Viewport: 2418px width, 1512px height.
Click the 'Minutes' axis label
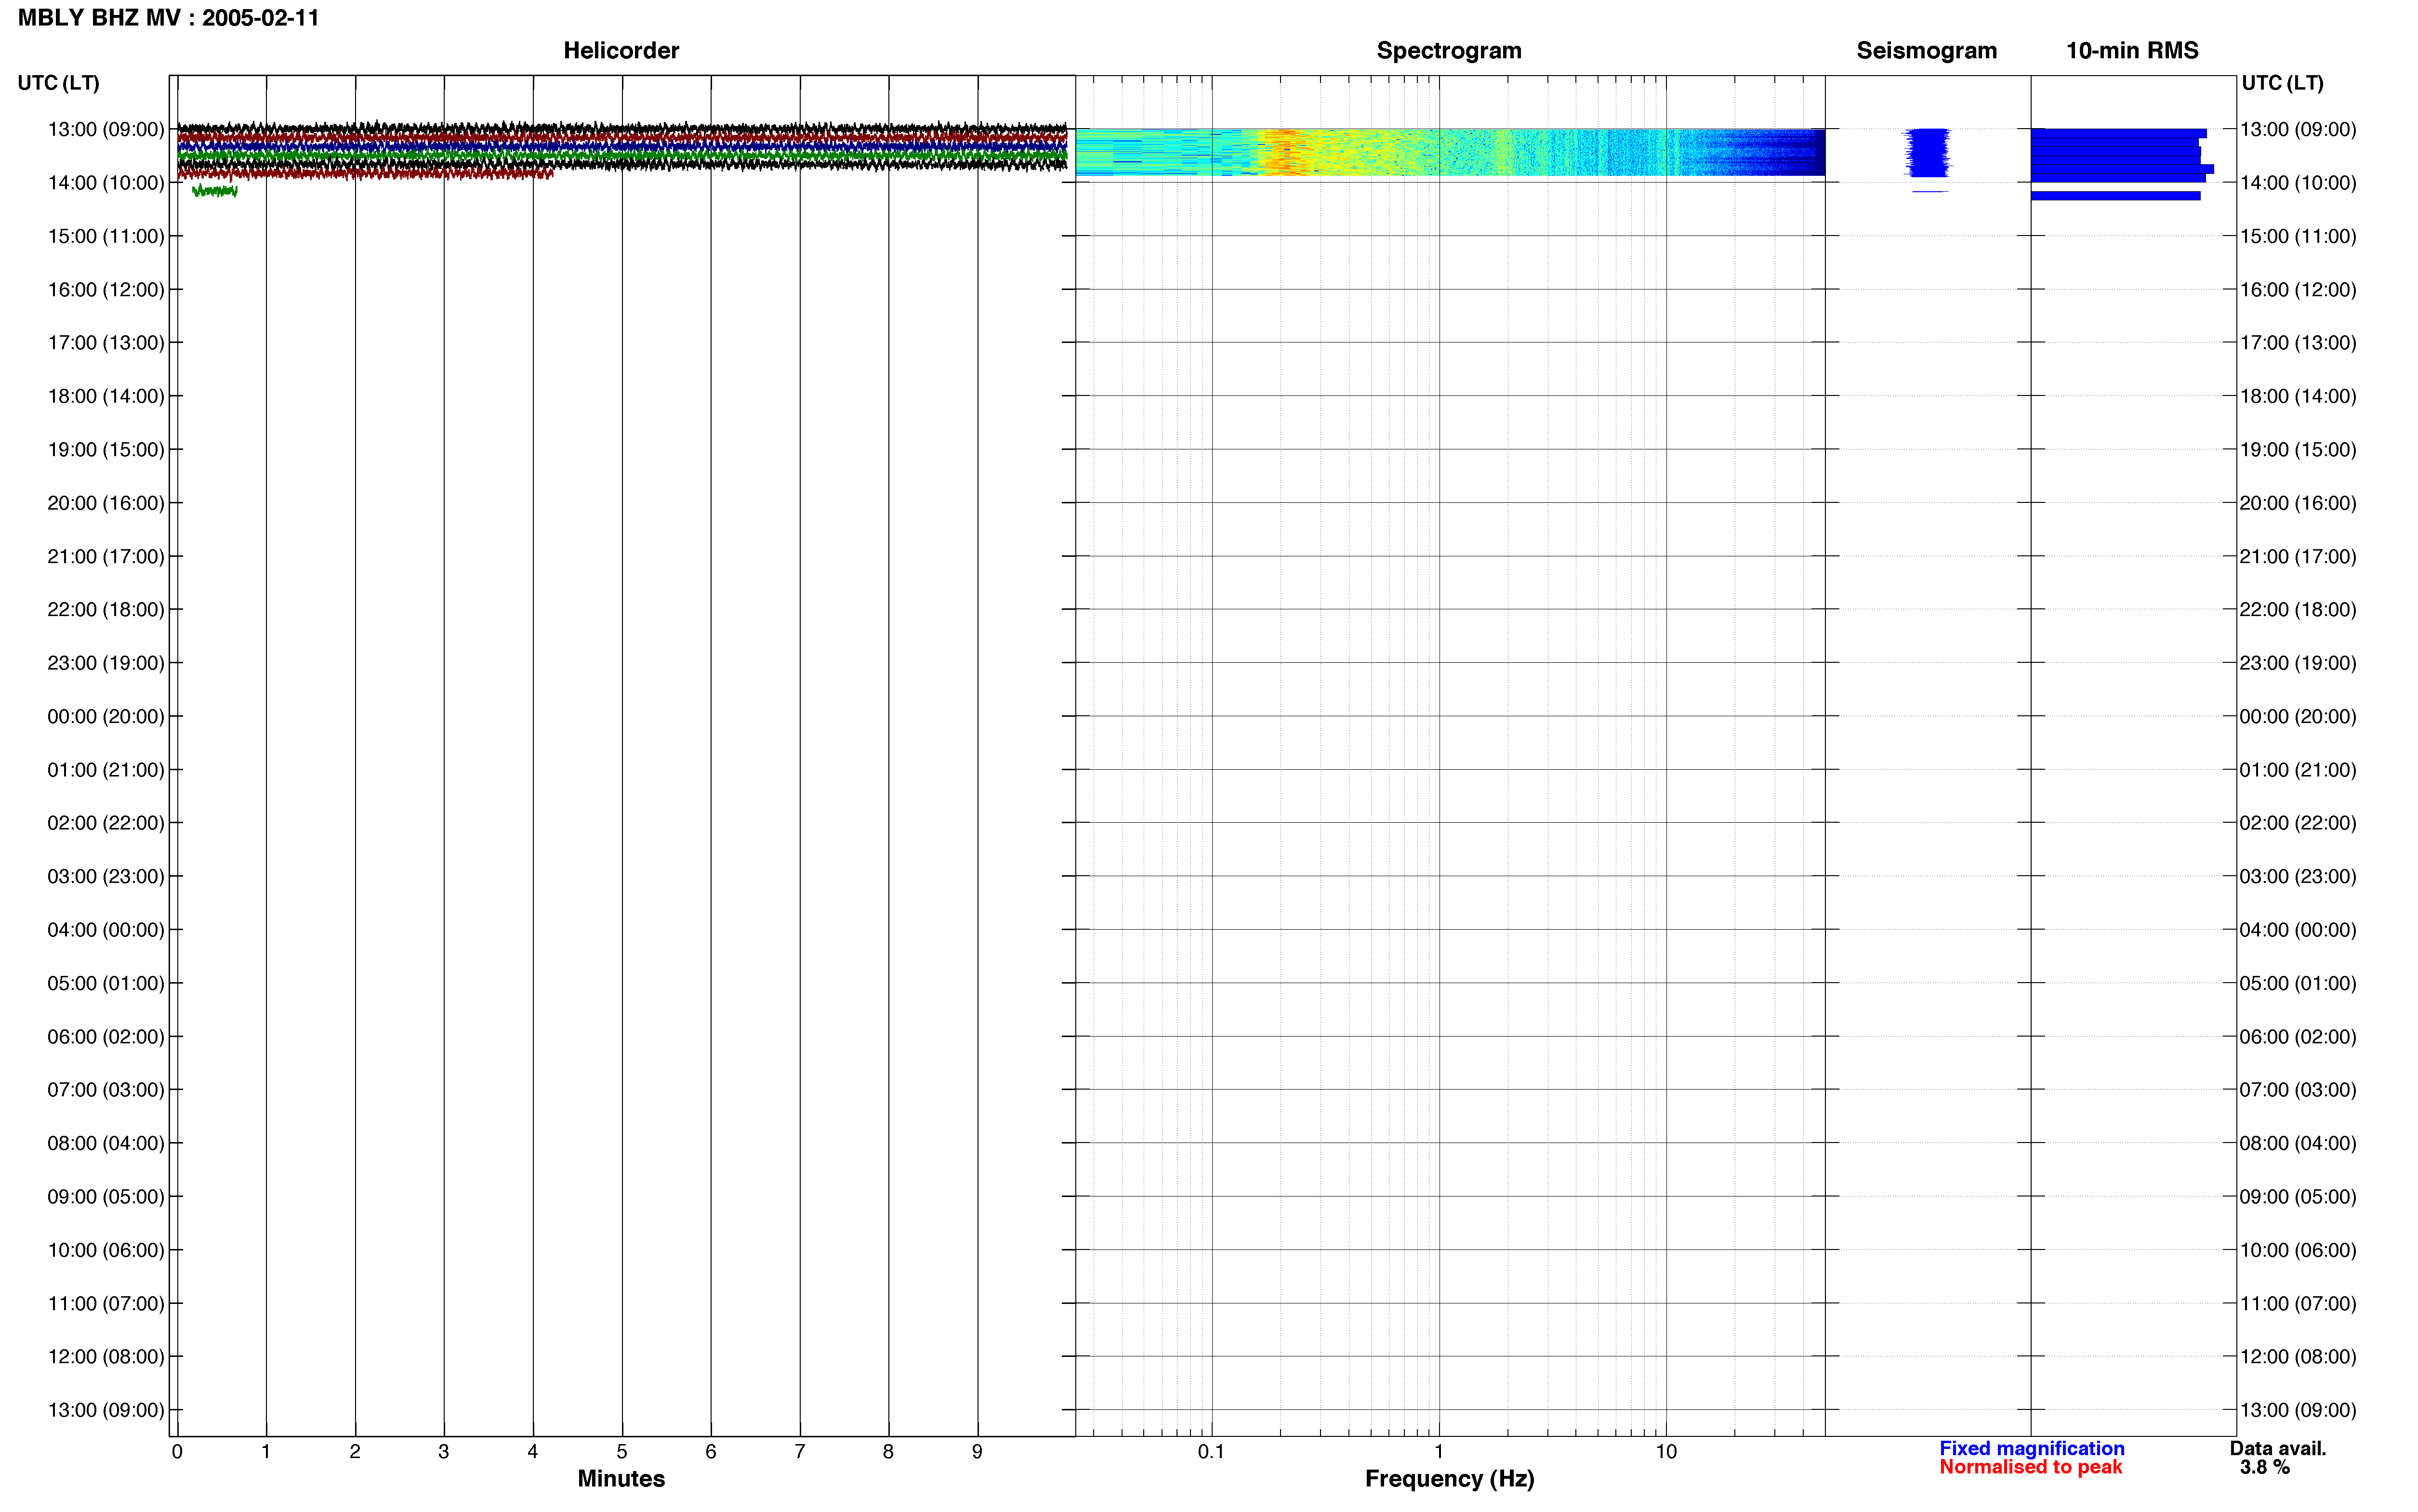pos(621,1479)
